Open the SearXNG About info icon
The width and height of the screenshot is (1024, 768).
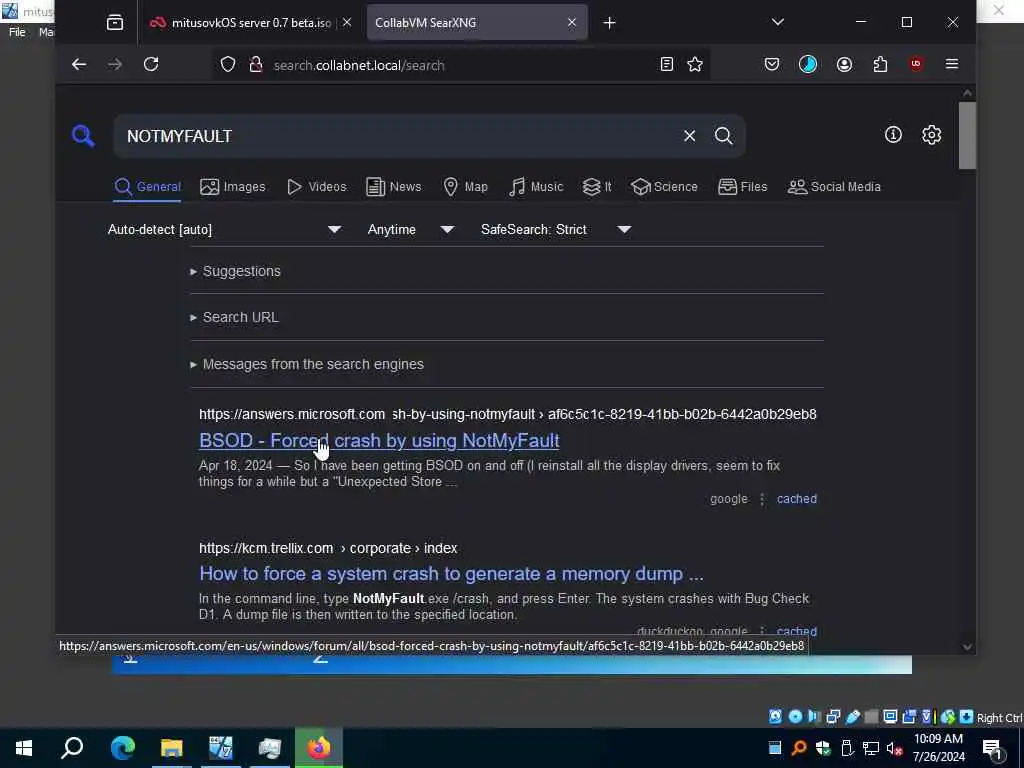click(x=893, y=135)
